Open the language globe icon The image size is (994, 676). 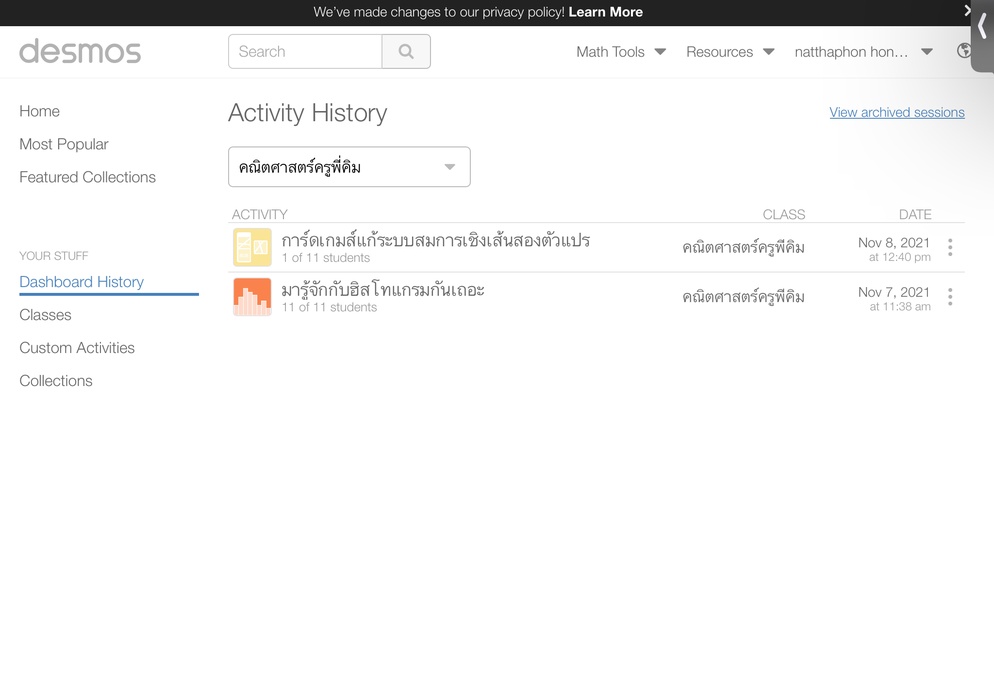[x=964, y=51]
